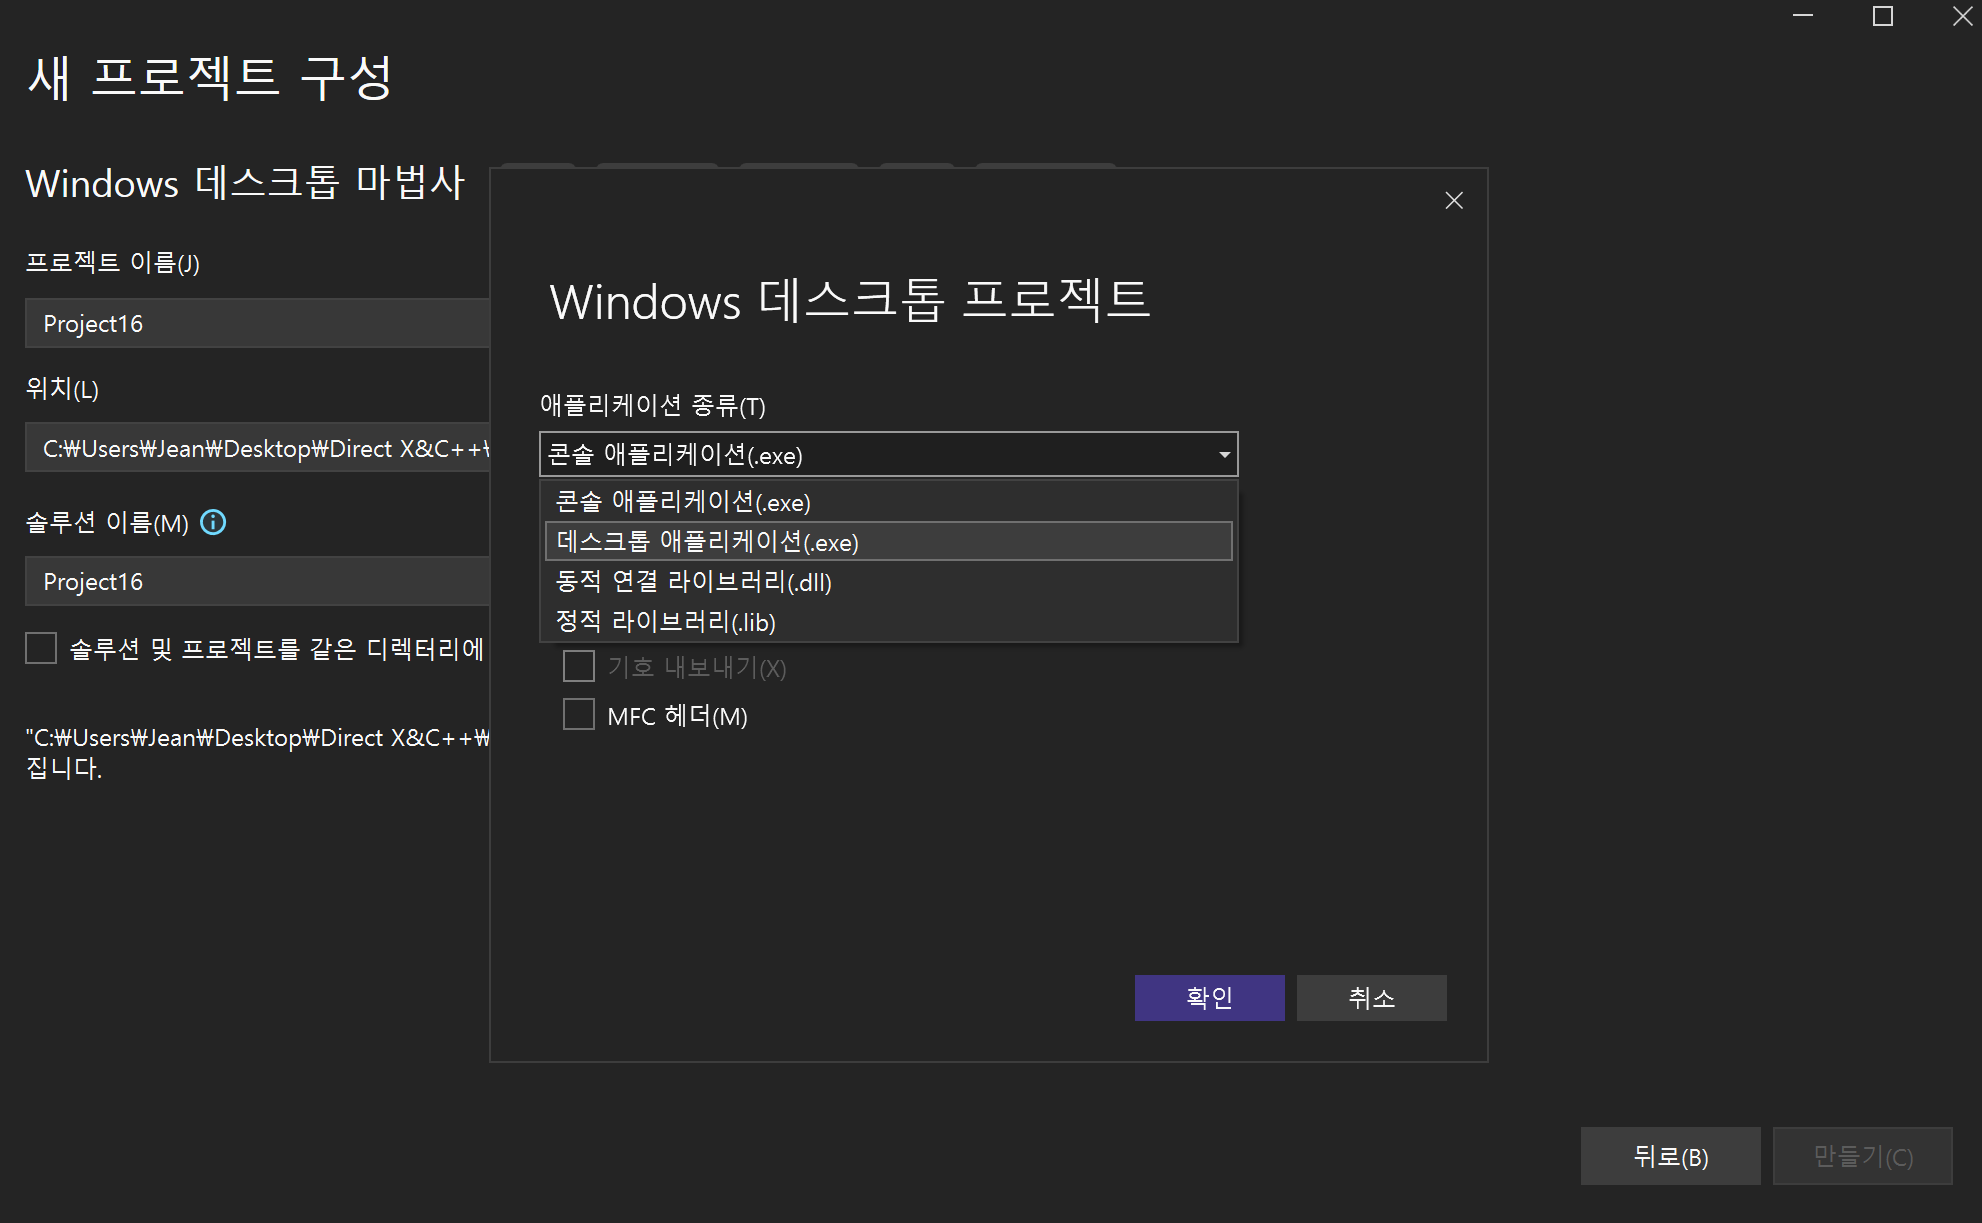
Task: Click the solution name info icon
Action: coord(213,522)
